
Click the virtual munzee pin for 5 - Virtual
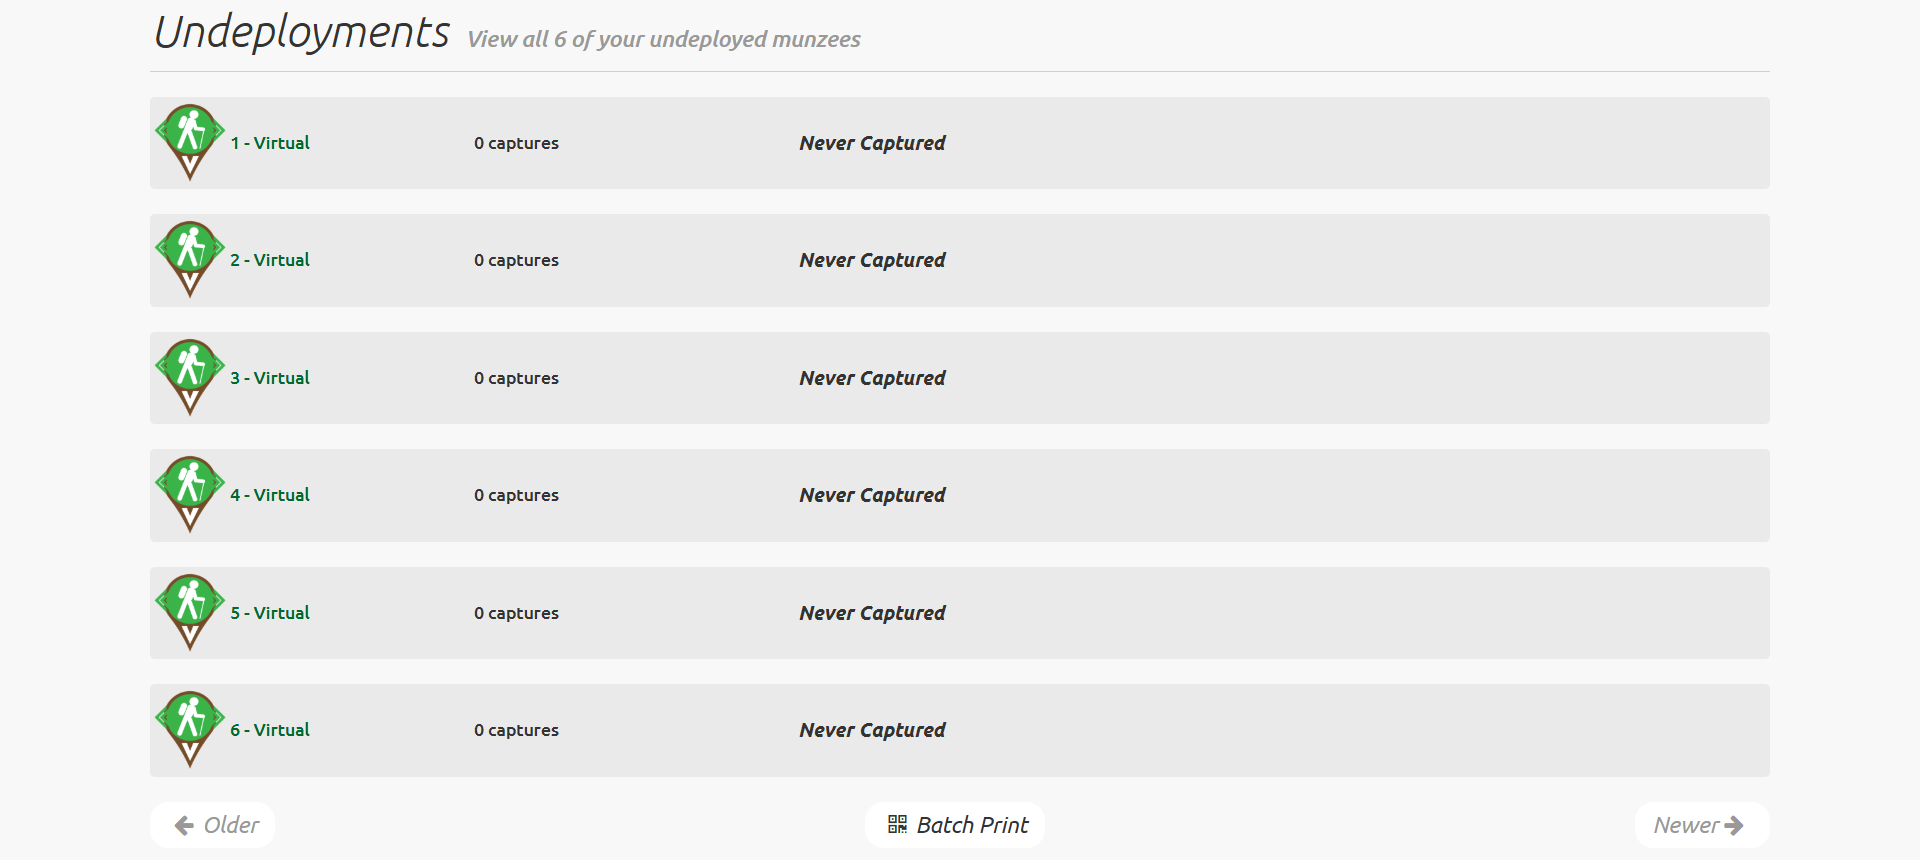click(190, 609)
